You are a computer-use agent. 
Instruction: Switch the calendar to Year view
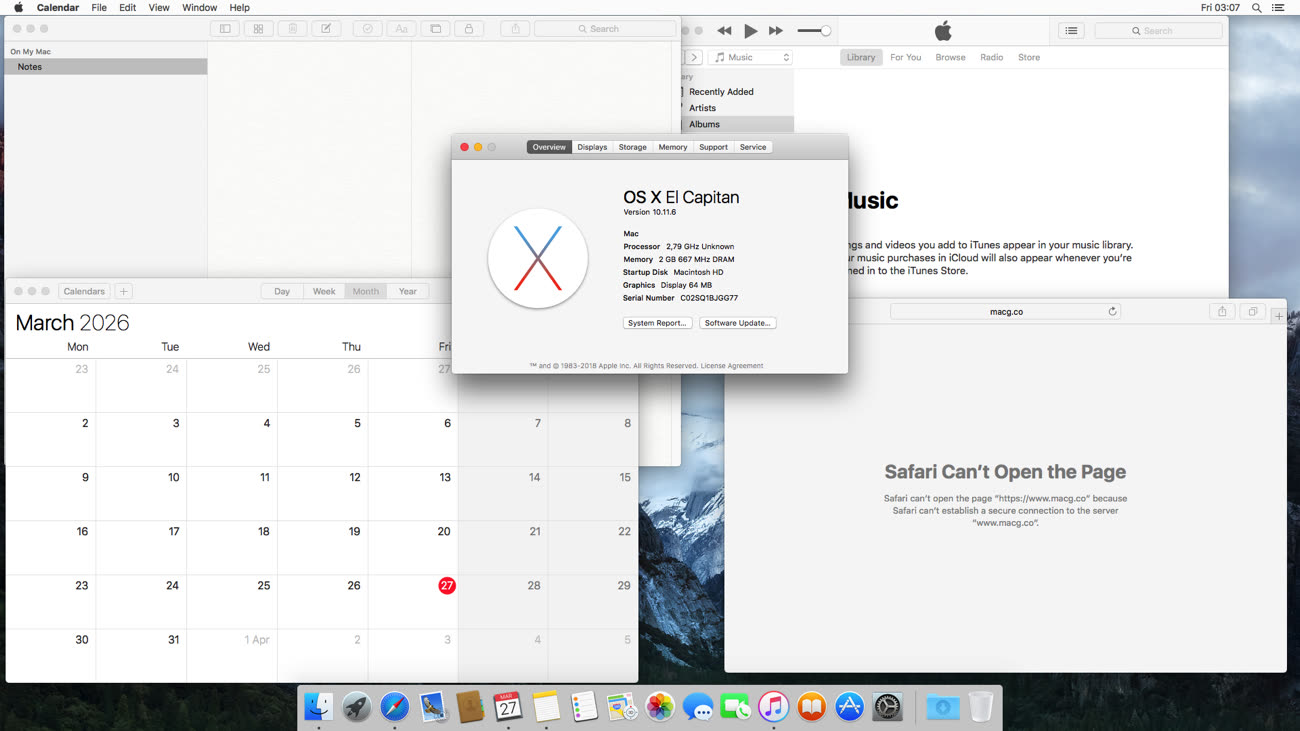coord(407,291)
